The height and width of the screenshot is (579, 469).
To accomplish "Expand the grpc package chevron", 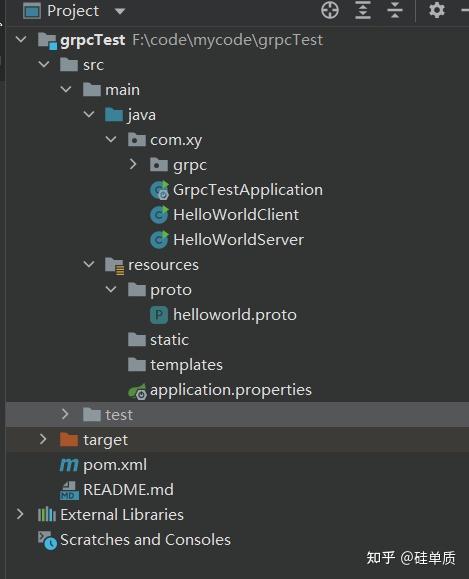I will pos(133,164).
